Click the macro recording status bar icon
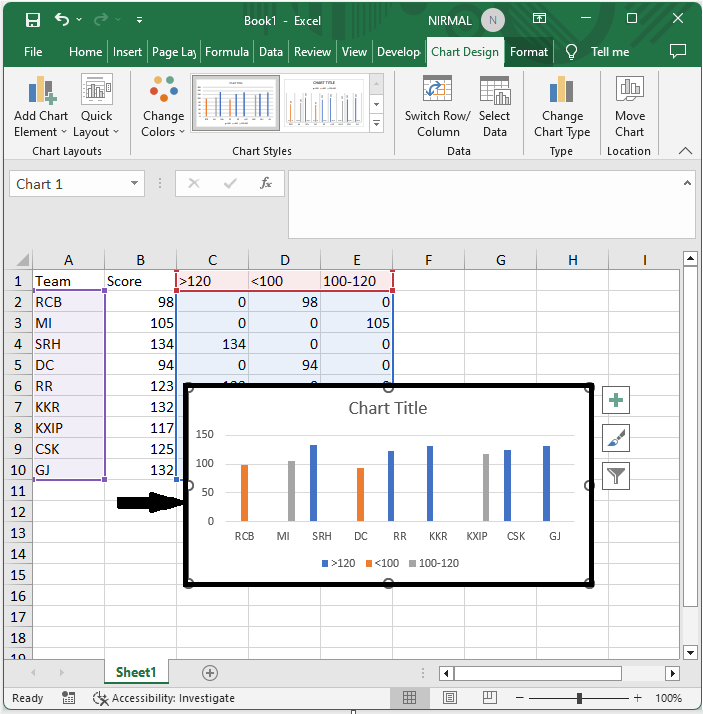Viewport: 703px width, 714px height. point(69,698)
